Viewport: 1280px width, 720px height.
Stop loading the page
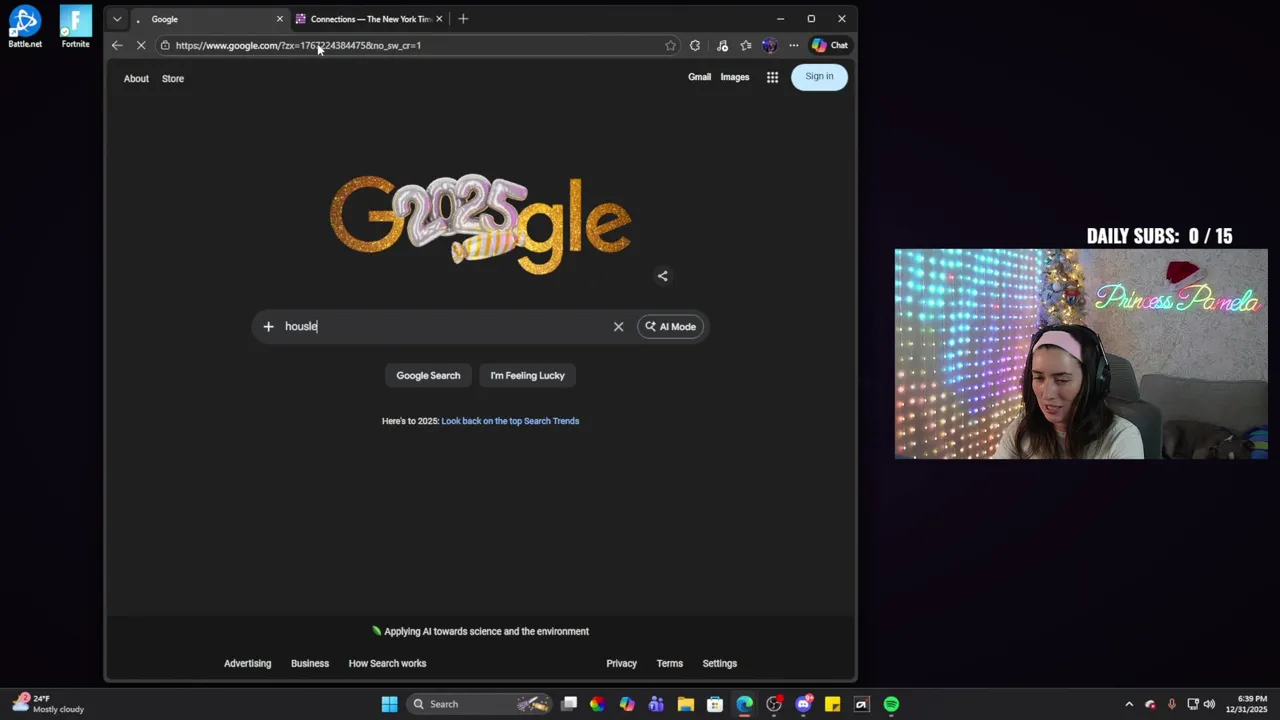tap(141, 45)
